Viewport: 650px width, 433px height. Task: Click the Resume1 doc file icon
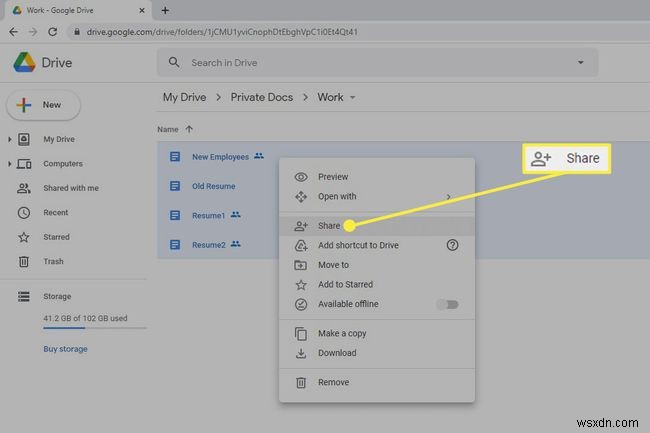coord(175,215)
